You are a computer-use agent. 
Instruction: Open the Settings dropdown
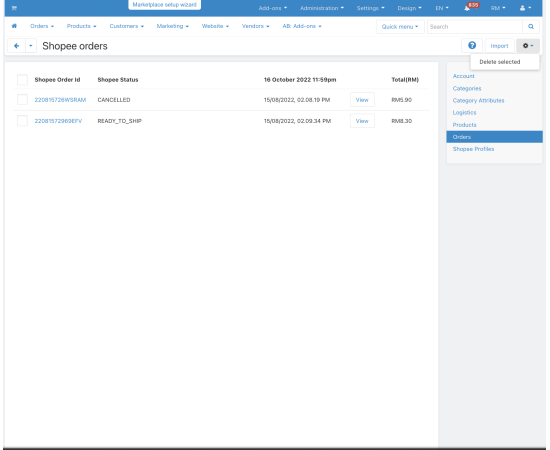click(x=370, y=8)
